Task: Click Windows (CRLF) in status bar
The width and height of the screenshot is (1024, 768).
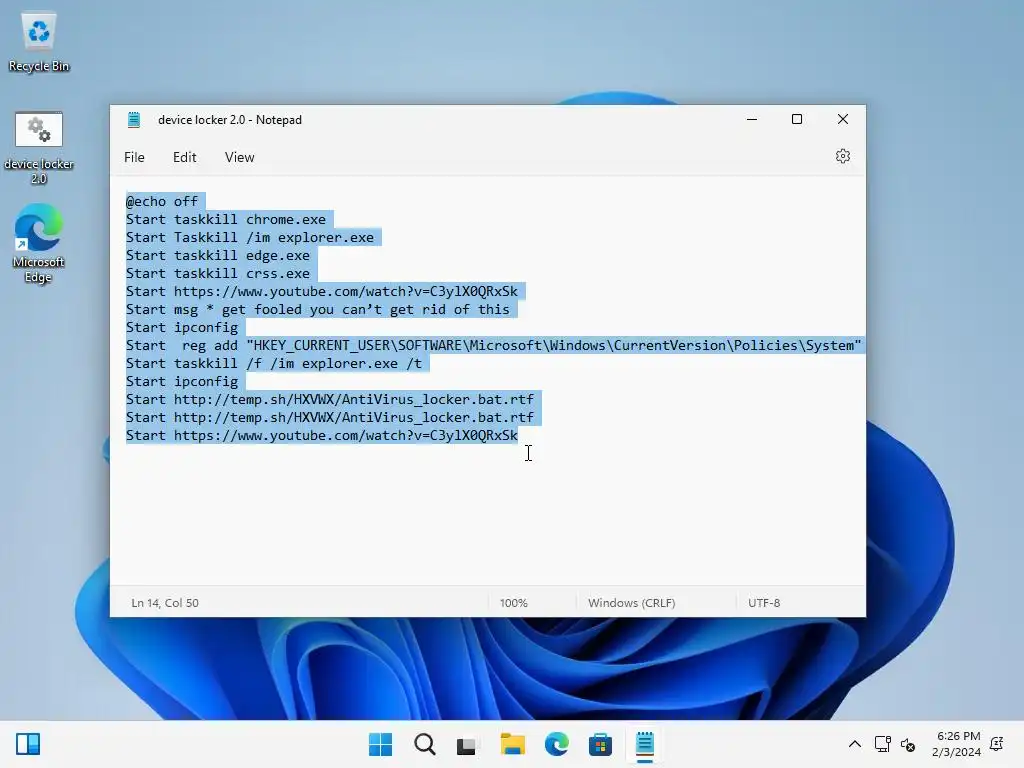Action: (632, 603)
